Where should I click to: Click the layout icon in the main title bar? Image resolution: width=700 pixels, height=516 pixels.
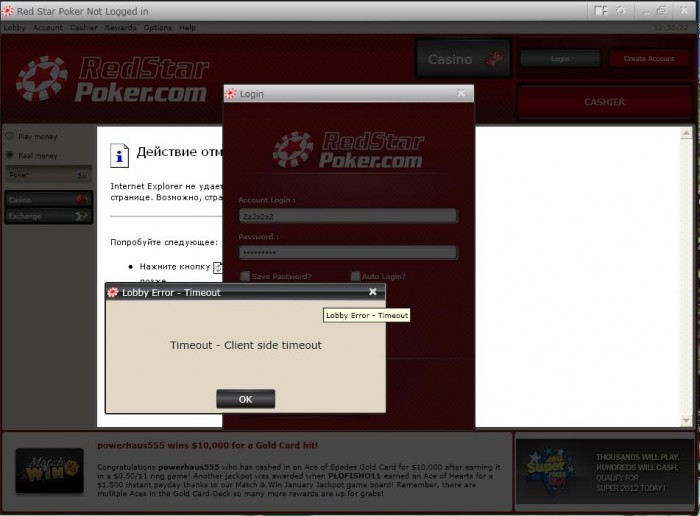601,10
